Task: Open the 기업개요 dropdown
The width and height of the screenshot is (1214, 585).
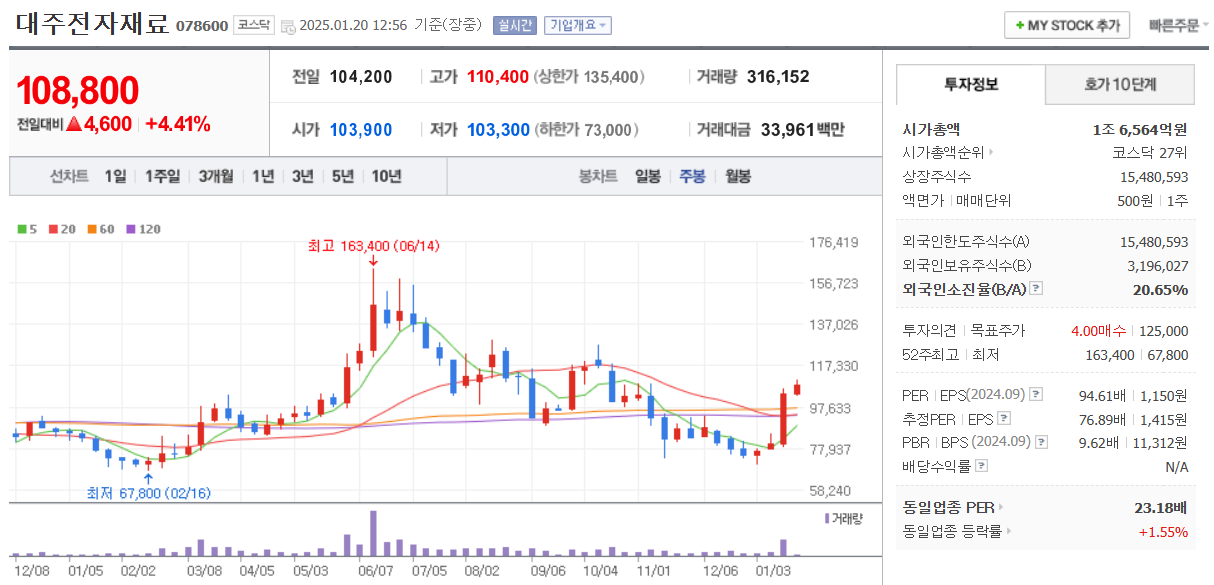Action: (573, 24)
